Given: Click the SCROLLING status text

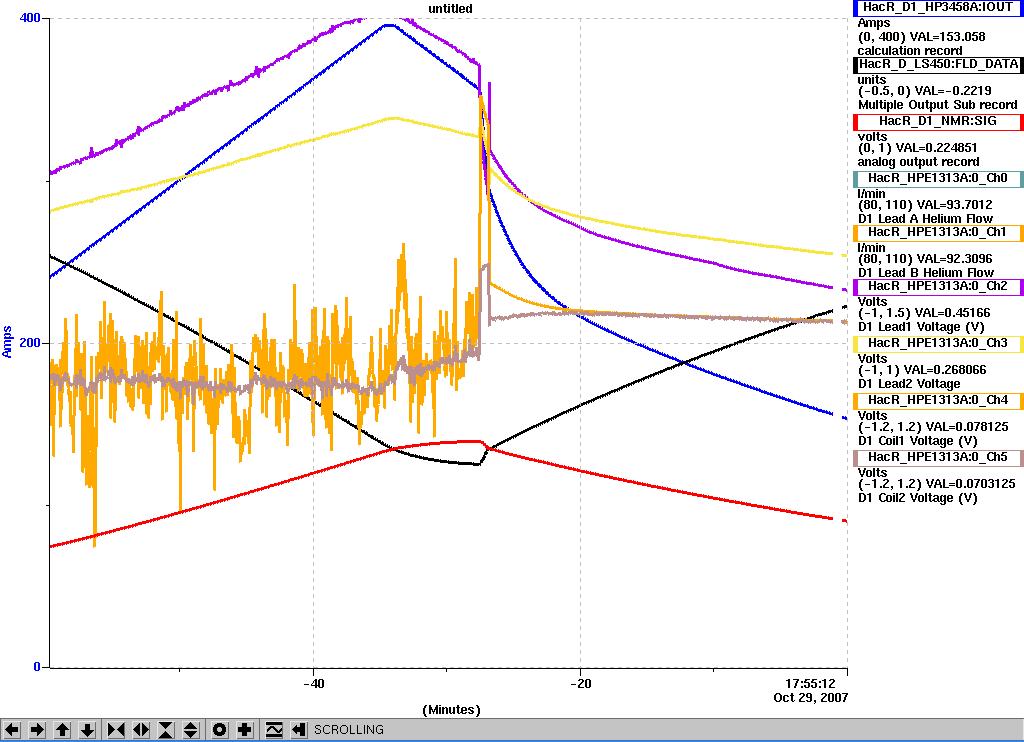Looking at the screenshot, I should coord(349,730).
